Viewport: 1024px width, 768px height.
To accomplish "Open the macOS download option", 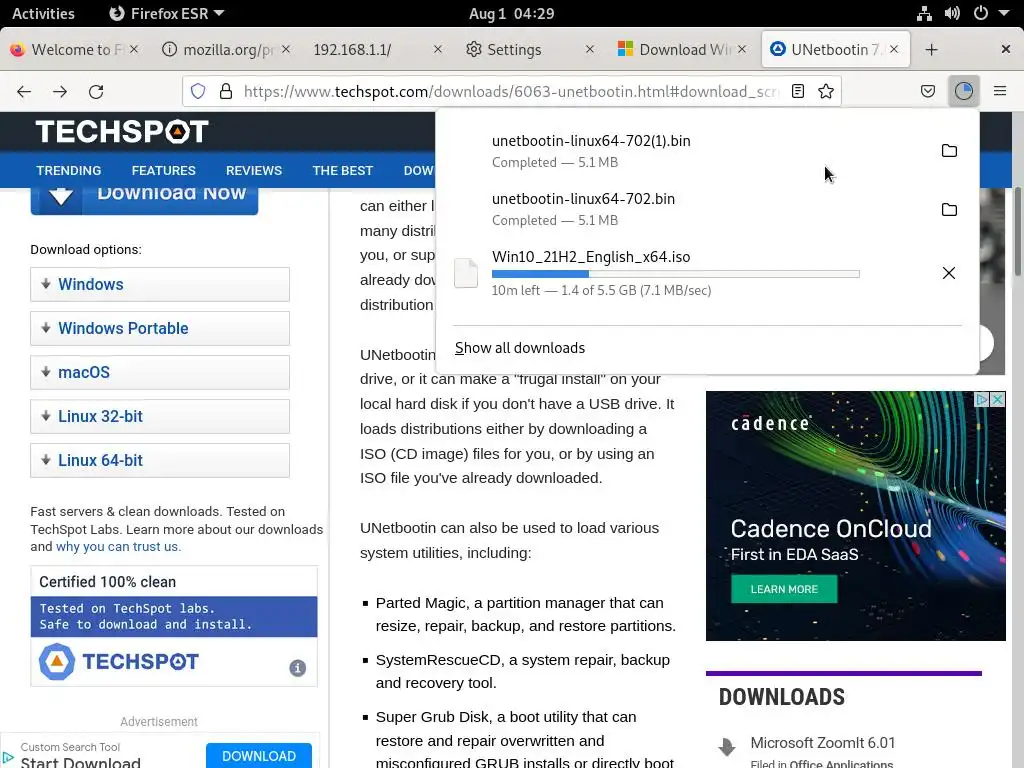I will coord(160,372).
